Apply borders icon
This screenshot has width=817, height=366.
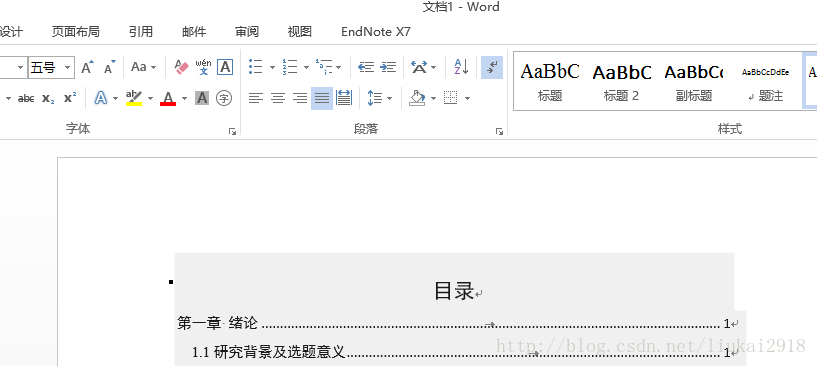[451, 98]
